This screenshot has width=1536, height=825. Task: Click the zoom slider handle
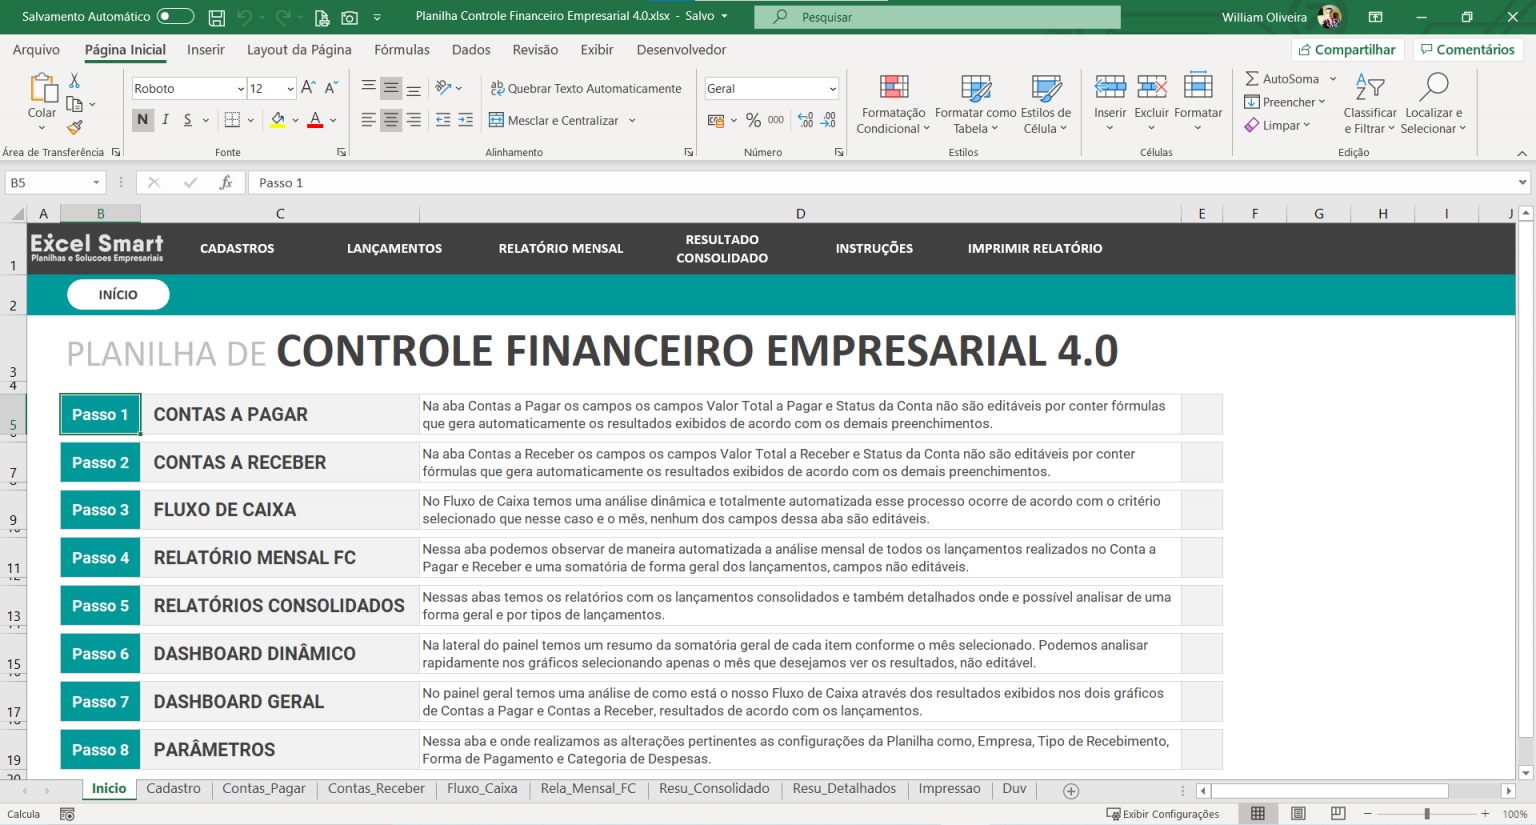[x=1427, y=814]
